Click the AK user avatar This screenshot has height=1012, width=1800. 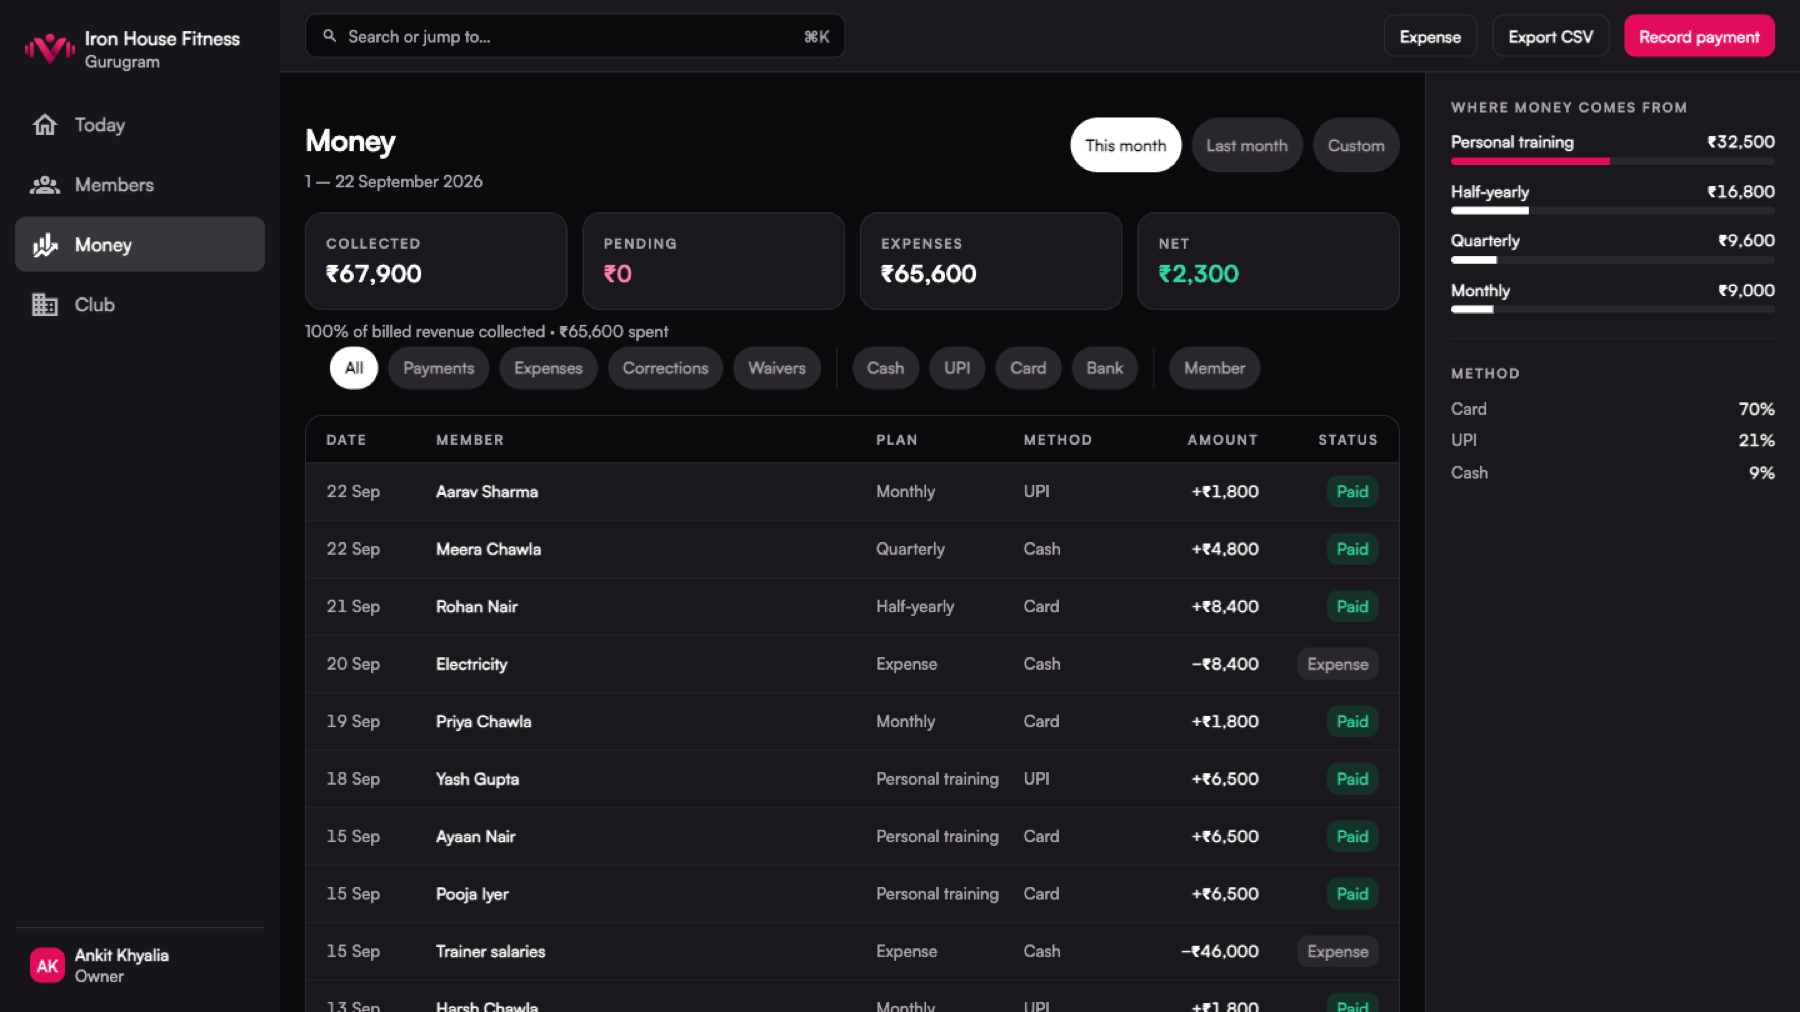pos(47,965)
